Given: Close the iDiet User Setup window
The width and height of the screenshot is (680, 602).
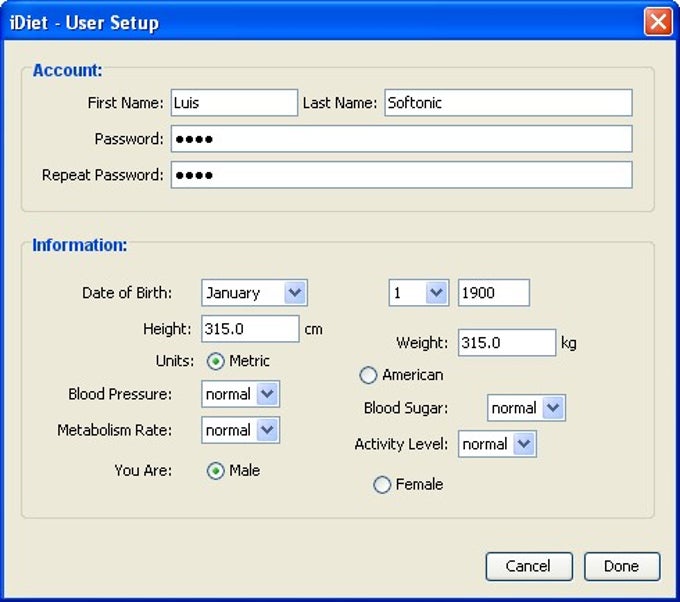Looking at the screenshot, I should pyautogui.click(x=658, y=22).
